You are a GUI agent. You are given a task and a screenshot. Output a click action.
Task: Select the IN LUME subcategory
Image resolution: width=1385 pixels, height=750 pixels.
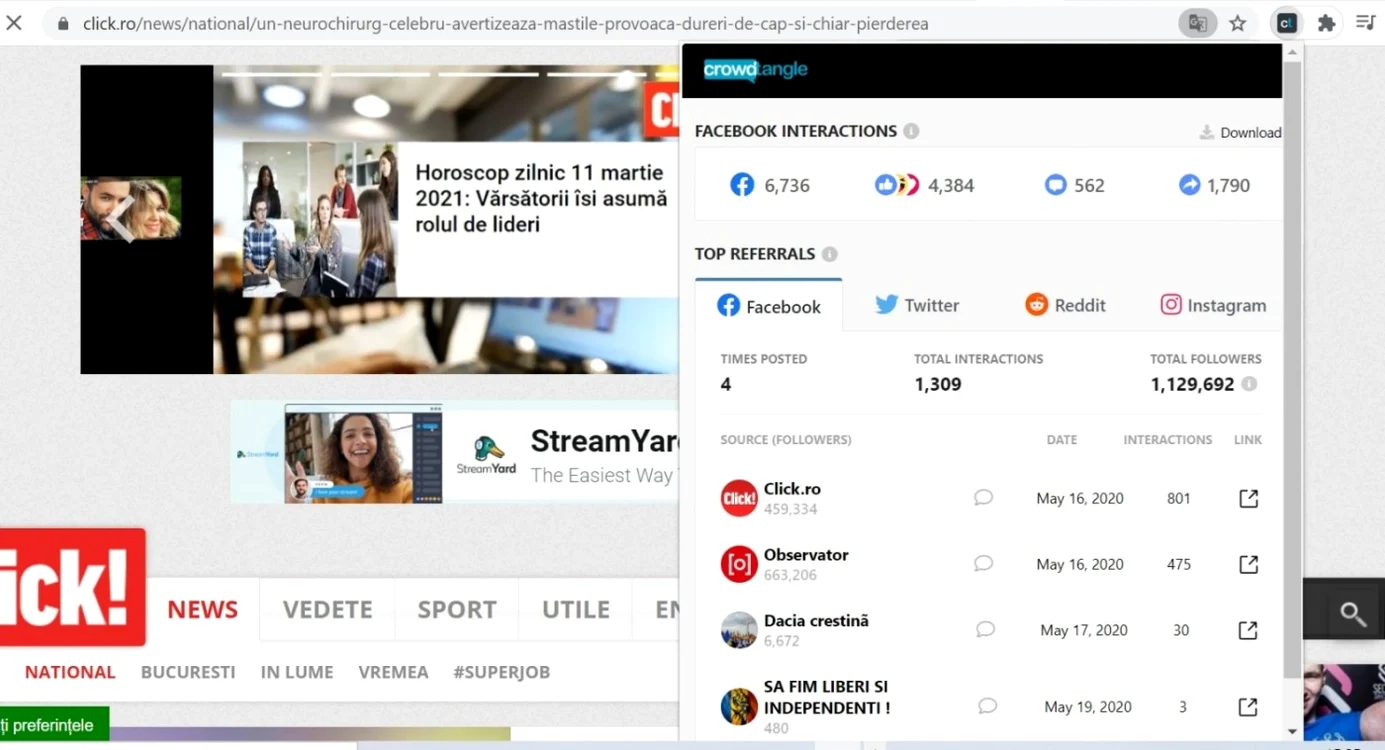tap(297, 672)
